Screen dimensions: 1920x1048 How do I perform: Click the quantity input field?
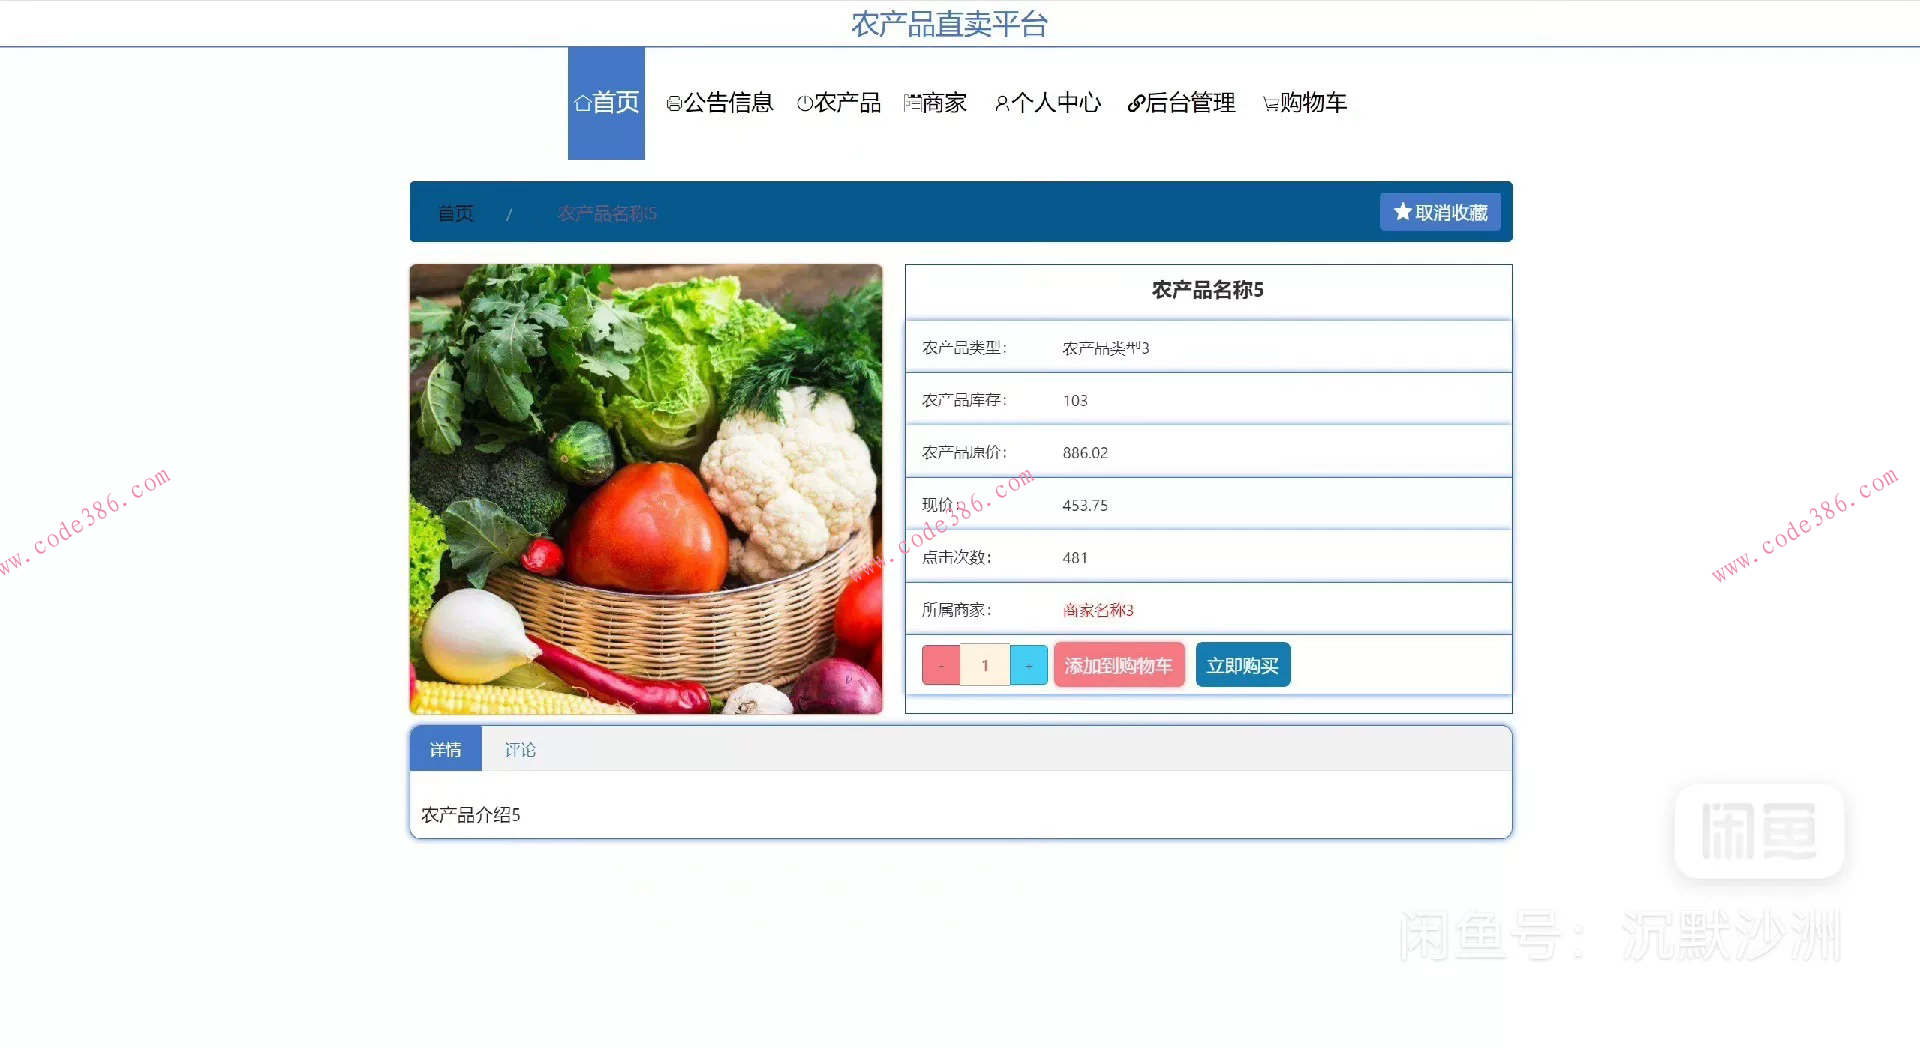[x=985, y=665]
